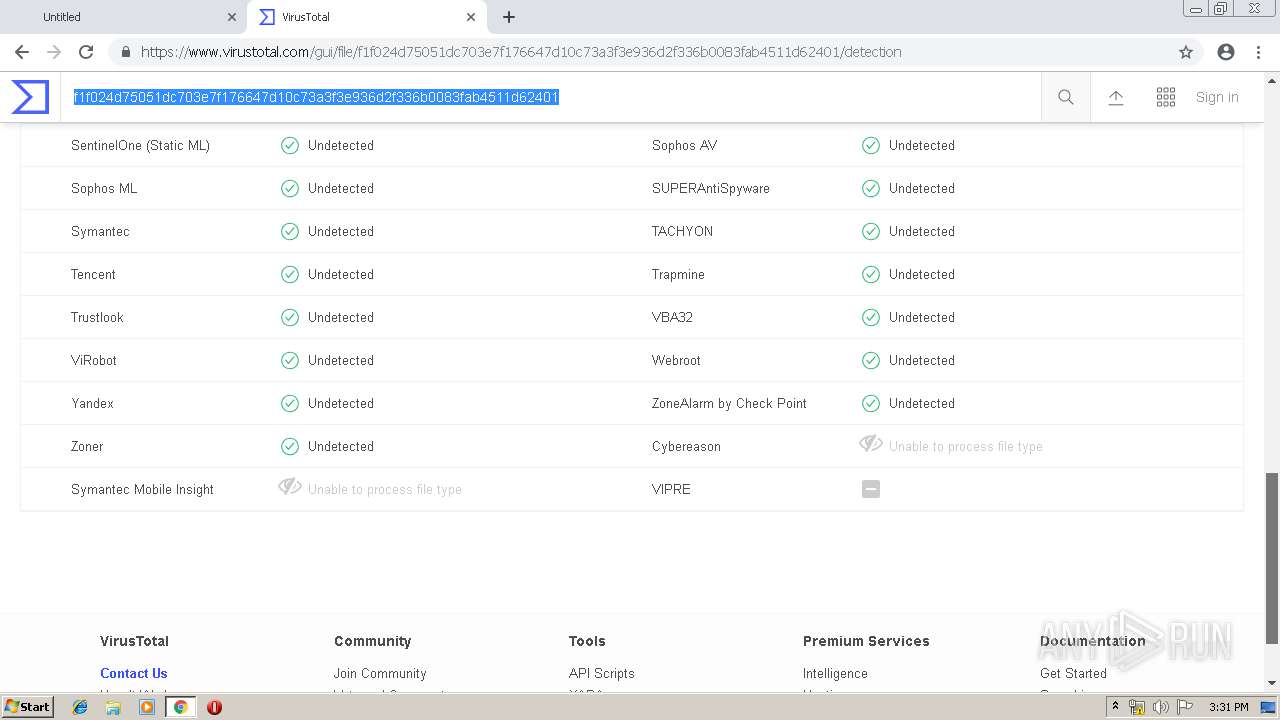Click Trapmine Undetected check icon
1280x720 pixels.
tap(871, 274)
